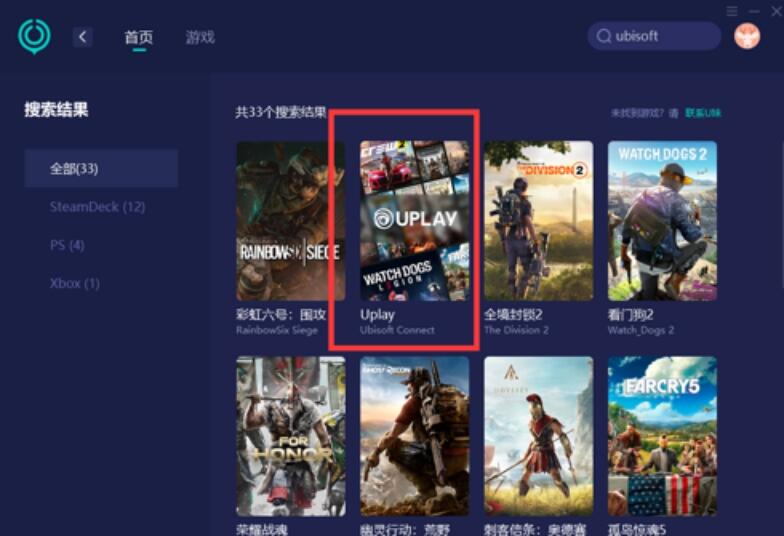This screenshot has height=536, width=784.
Task: Go back using the left arrow button
Action: point(82,36)
